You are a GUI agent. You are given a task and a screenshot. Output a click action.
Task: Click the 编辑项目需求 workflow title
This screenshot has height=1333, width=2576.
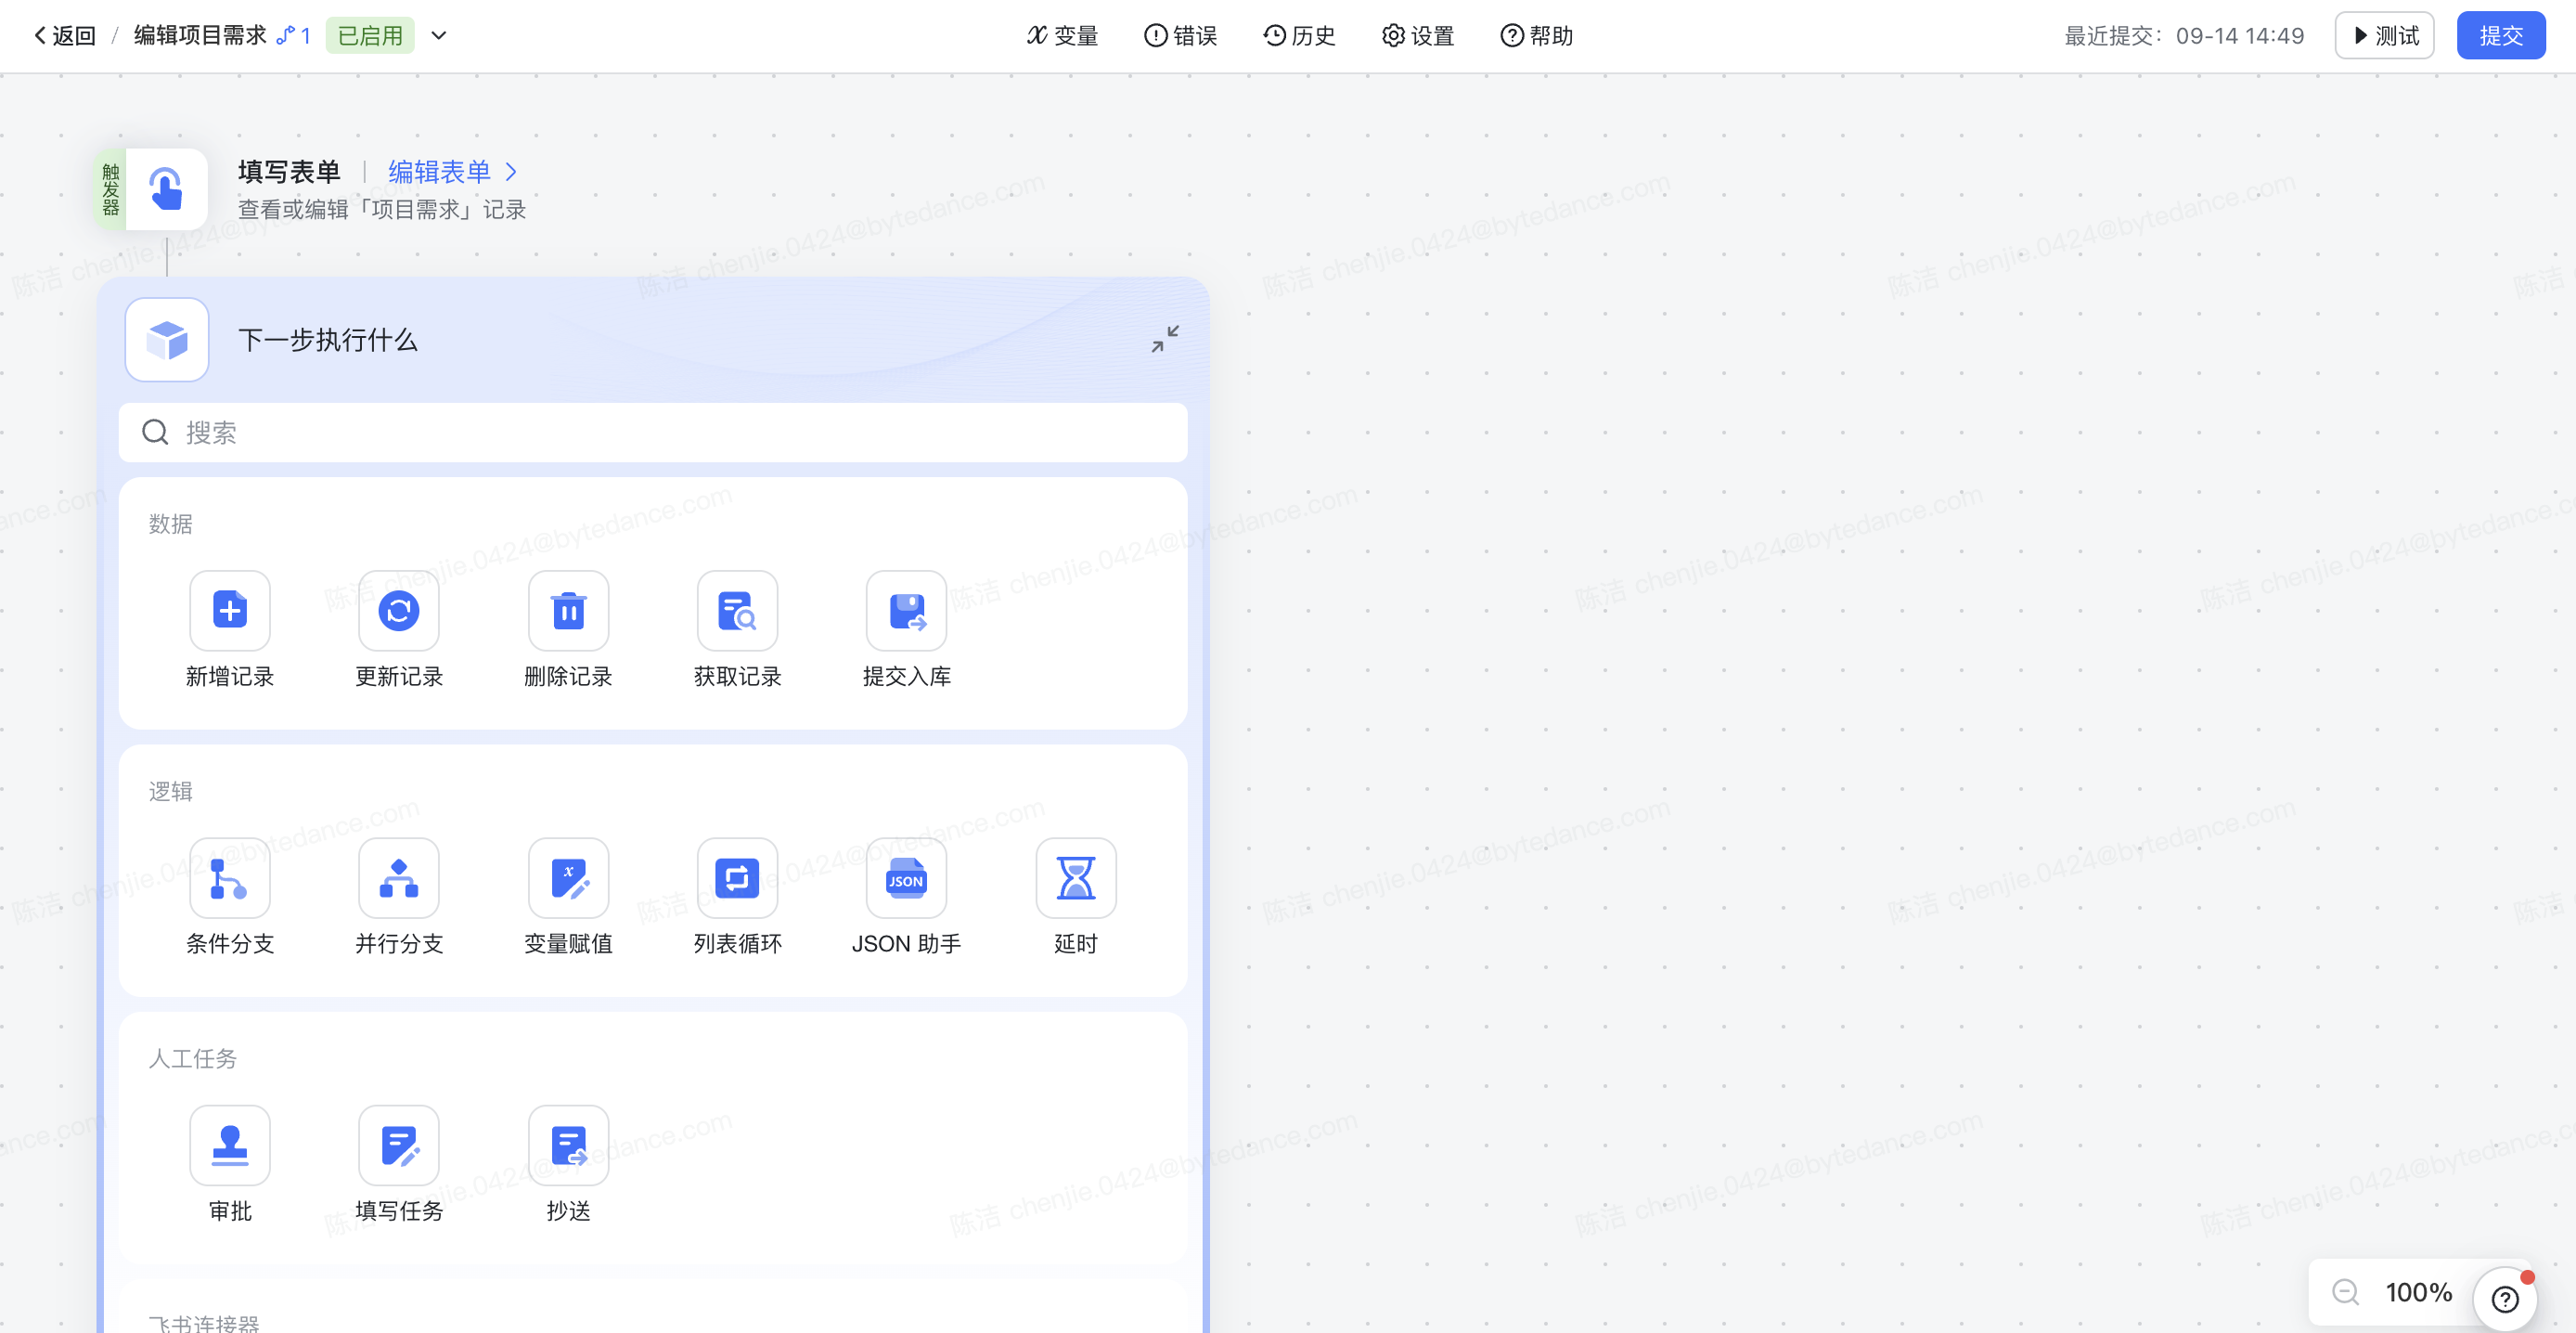click(200, 36)
